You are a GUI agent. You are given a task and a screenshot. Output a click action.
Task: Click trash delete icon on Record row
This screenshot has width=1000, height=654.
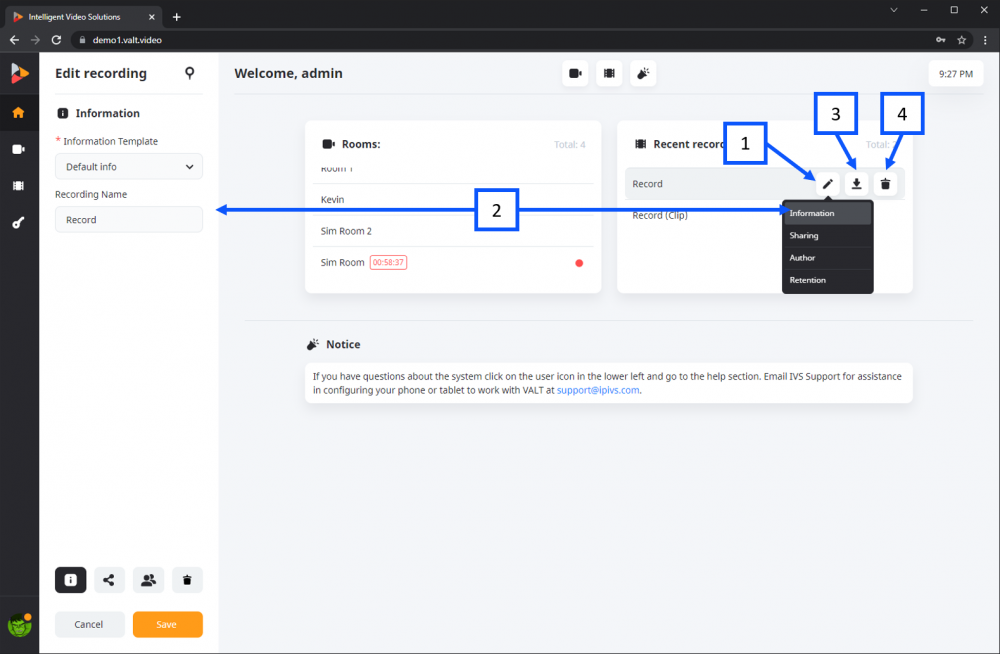(885, 184)
